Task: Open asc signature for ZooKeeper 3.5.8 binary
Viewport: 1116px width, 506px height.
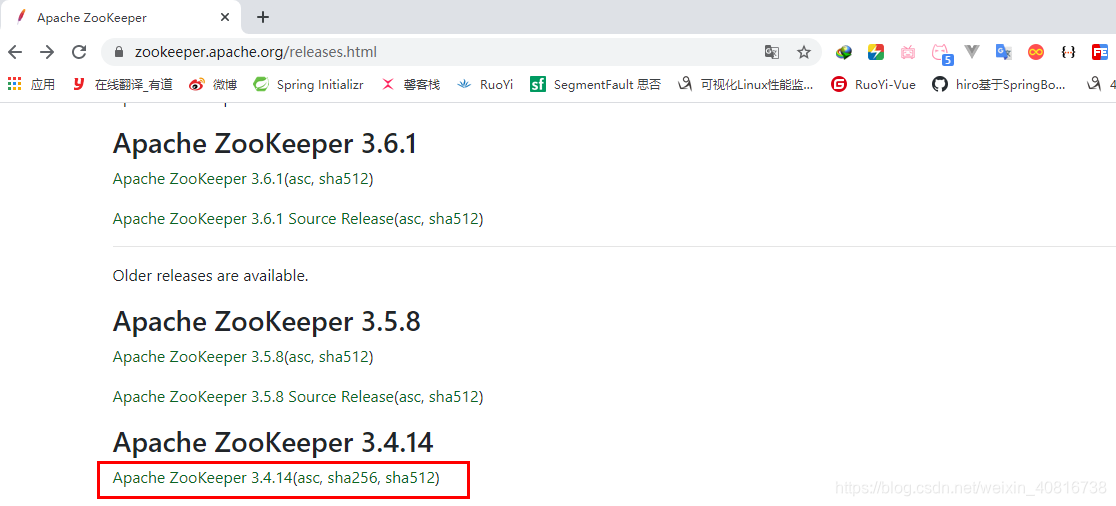Action: click(299, 357)
